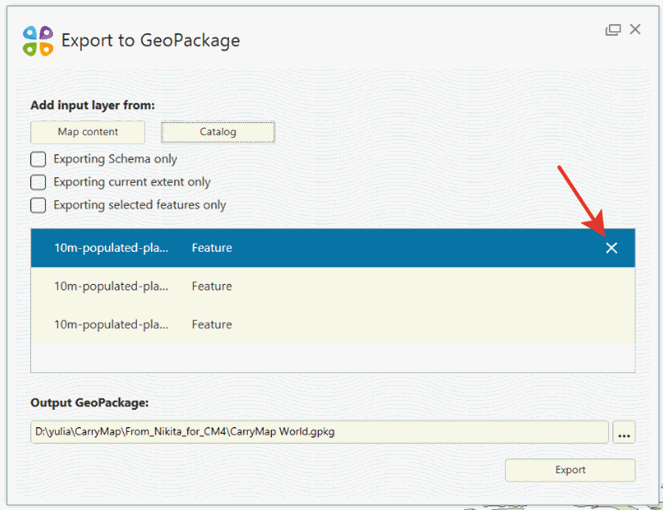The width and height of the screenshot is (663, 510).
Task: Click the CarryMap logo icon
Action: 38,41
